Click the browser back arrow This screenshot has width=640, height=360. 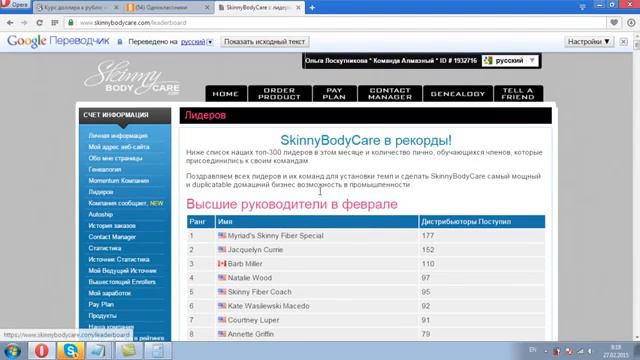coord(10,23)
